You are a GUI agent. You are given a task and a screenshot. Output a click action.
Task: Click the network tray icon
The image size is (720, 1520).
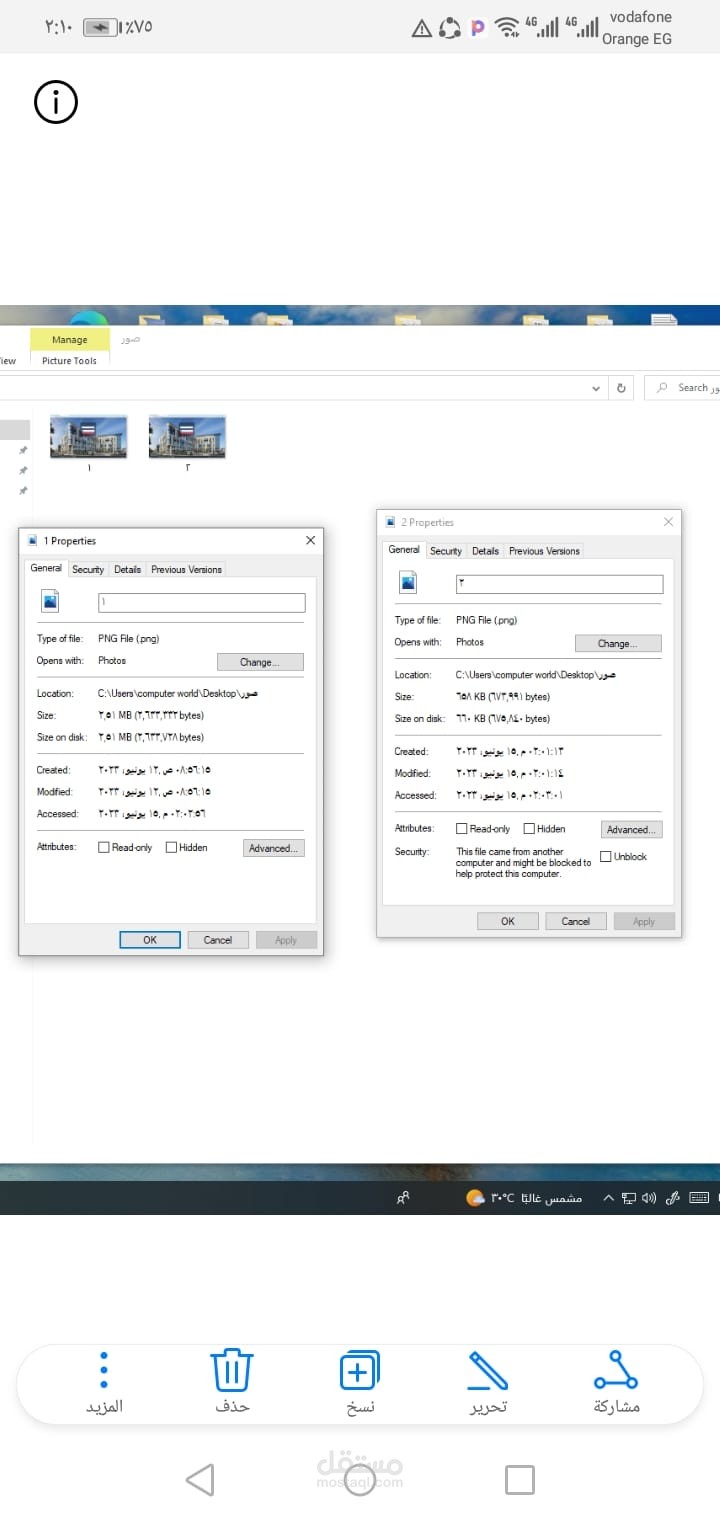pyautogui.click(x=629, y=1198)
